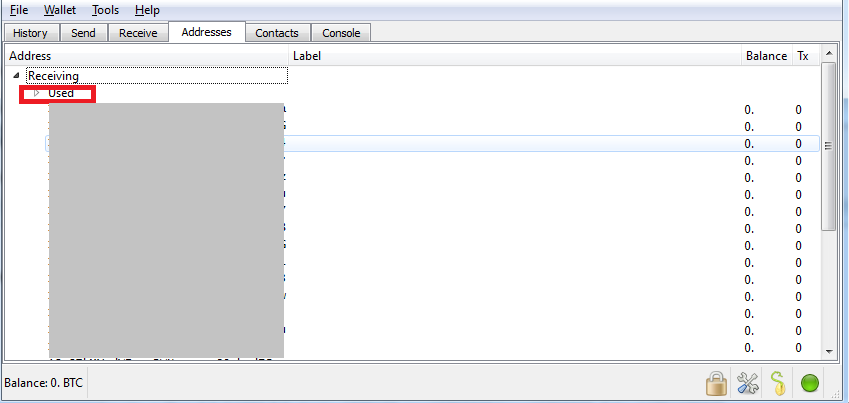Open the Console tab

click(341, 33)
